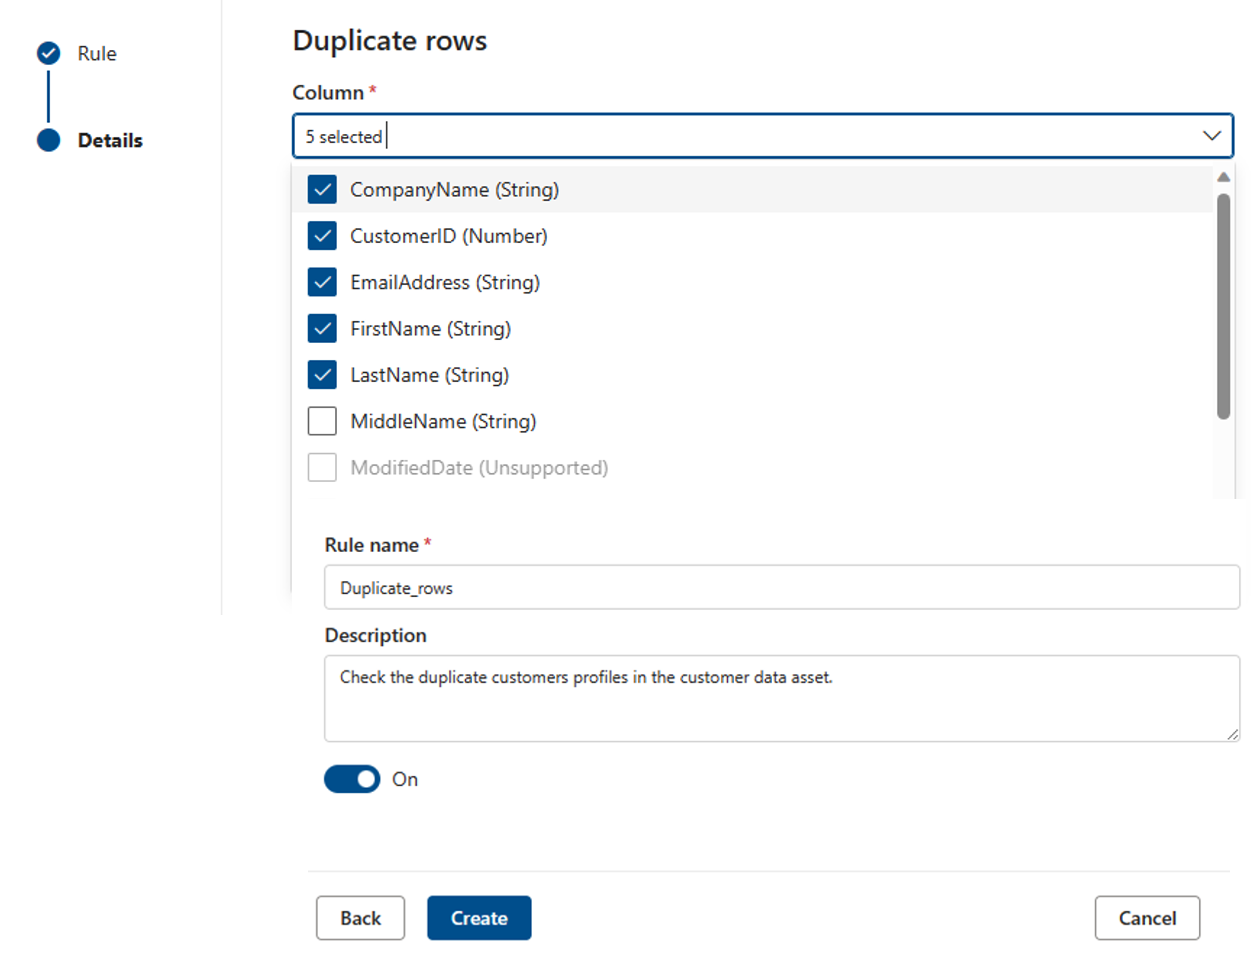1253x955 pixels.
Task: Turn off the rule using the On toggle
Action: 351,779
